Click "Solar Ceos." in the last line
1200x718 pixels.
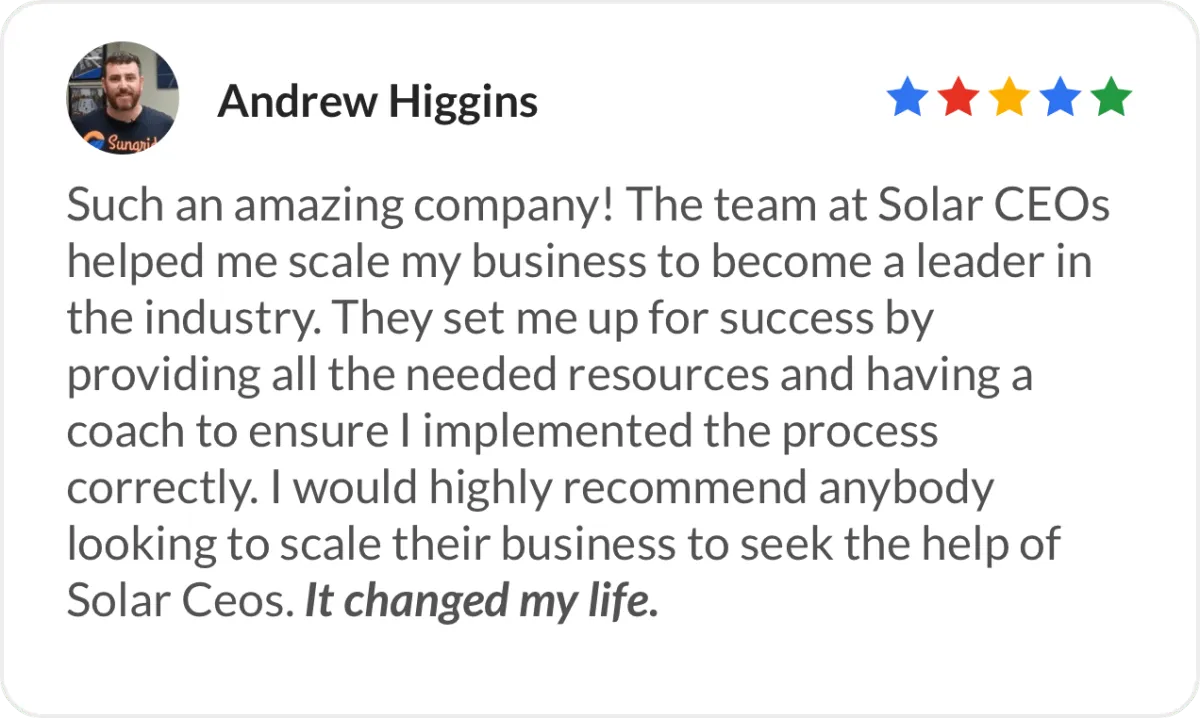click(181, 601)
